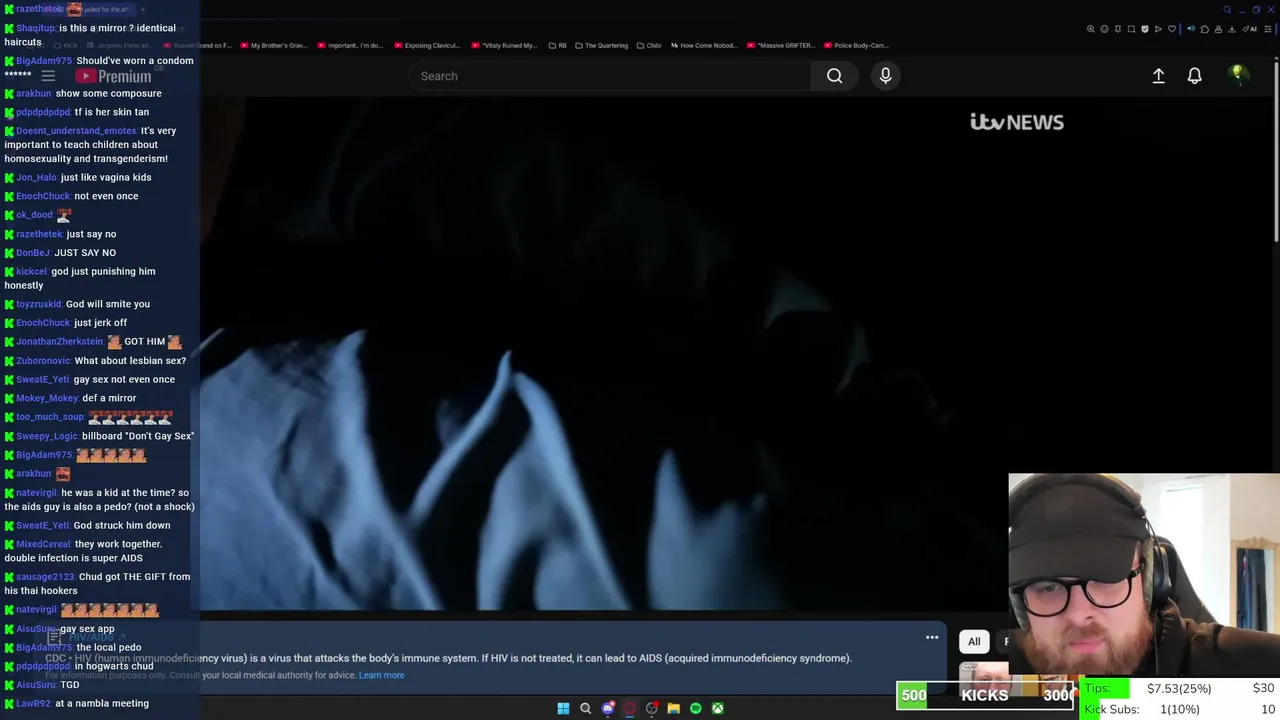Viewport: 1280px width, 720px height.
Task: Open Windows Start button
Action: [563, 708]
